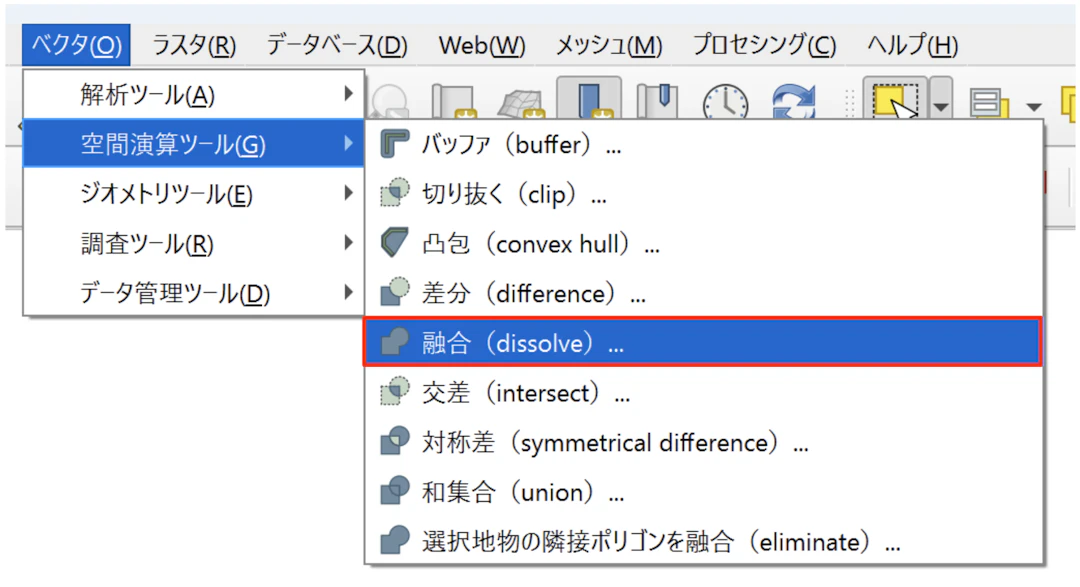This screenshot has height=587, width=1080.
Task: Click the convex hull icon
Action: (396, 244)
